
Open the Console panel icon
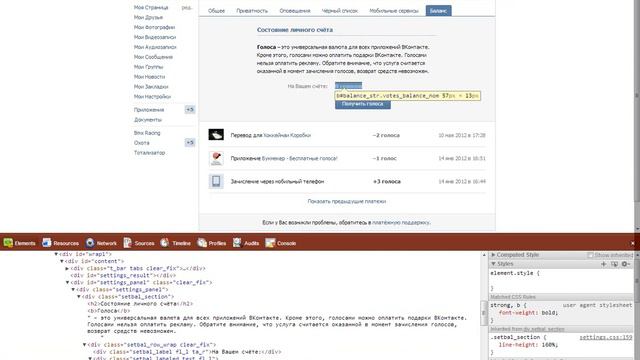click(270, 243)
